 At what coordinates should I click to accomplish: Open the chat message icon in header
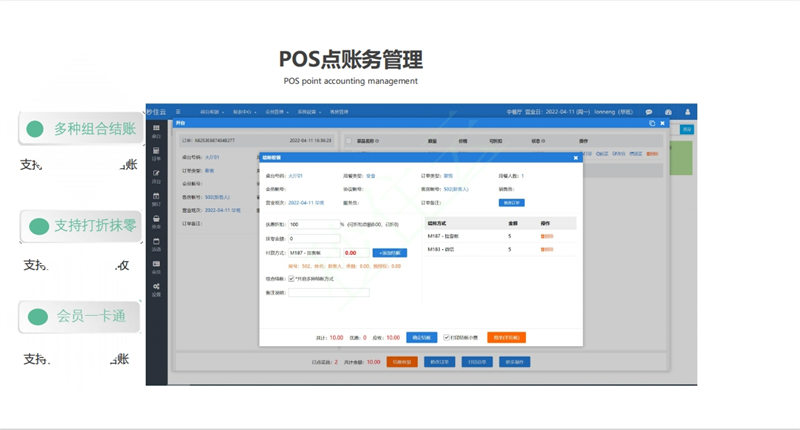[x=648, y=112]
